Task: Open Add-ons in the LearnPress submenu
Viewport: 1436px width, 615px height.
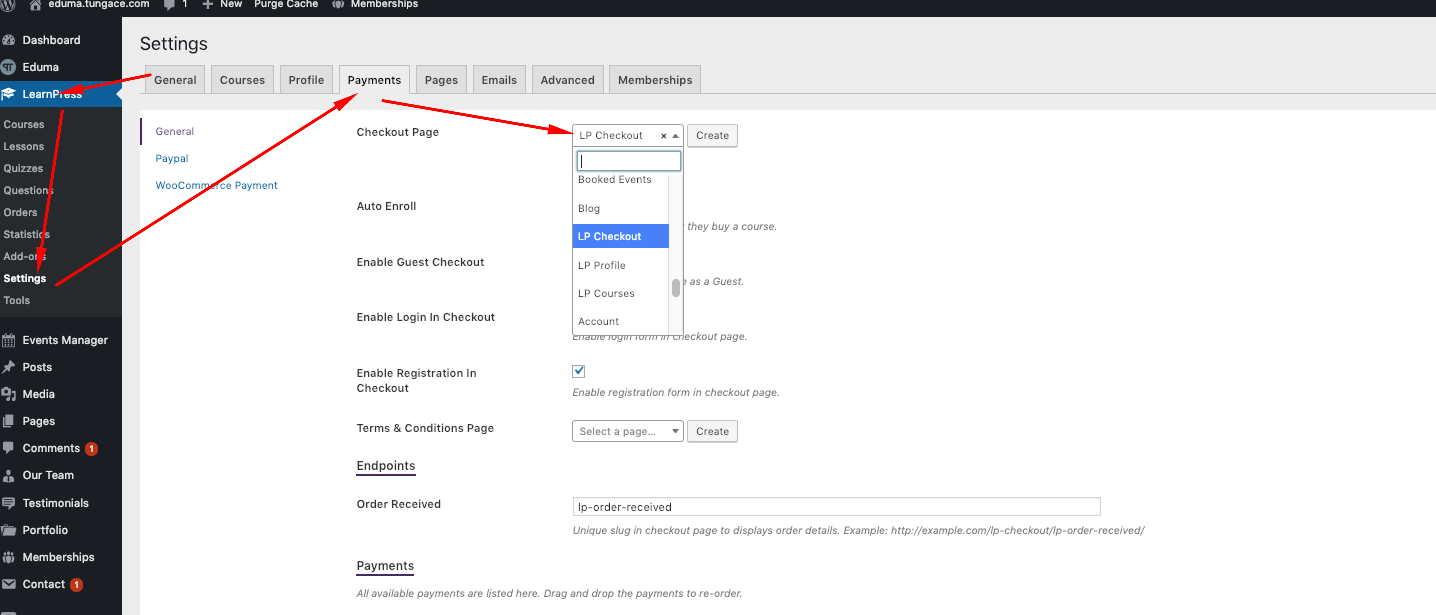Action: click(x=25, y=257)
